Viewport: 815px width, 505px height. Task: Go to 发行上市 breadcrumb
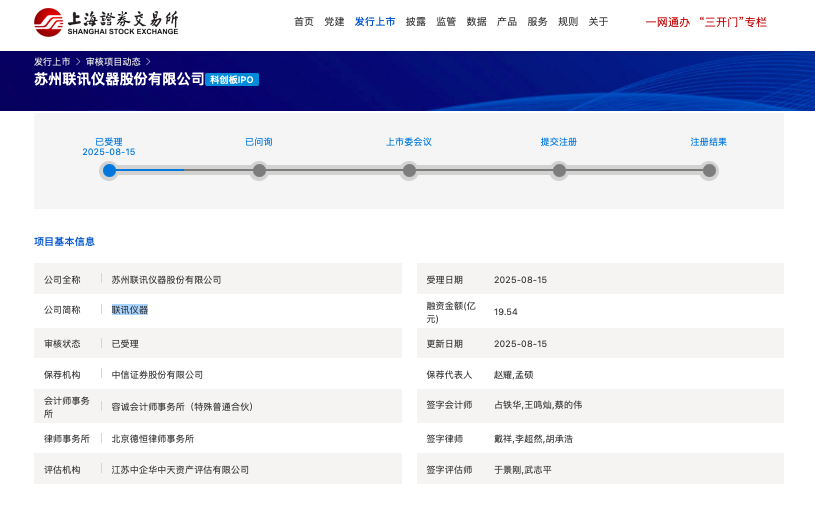click(52, 62)
